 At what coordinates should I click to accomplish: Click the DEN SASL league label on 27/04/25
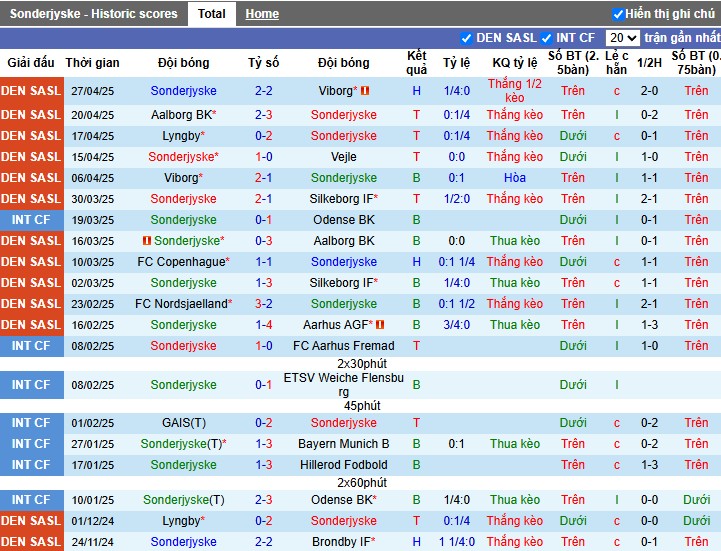tap(31, 91)
